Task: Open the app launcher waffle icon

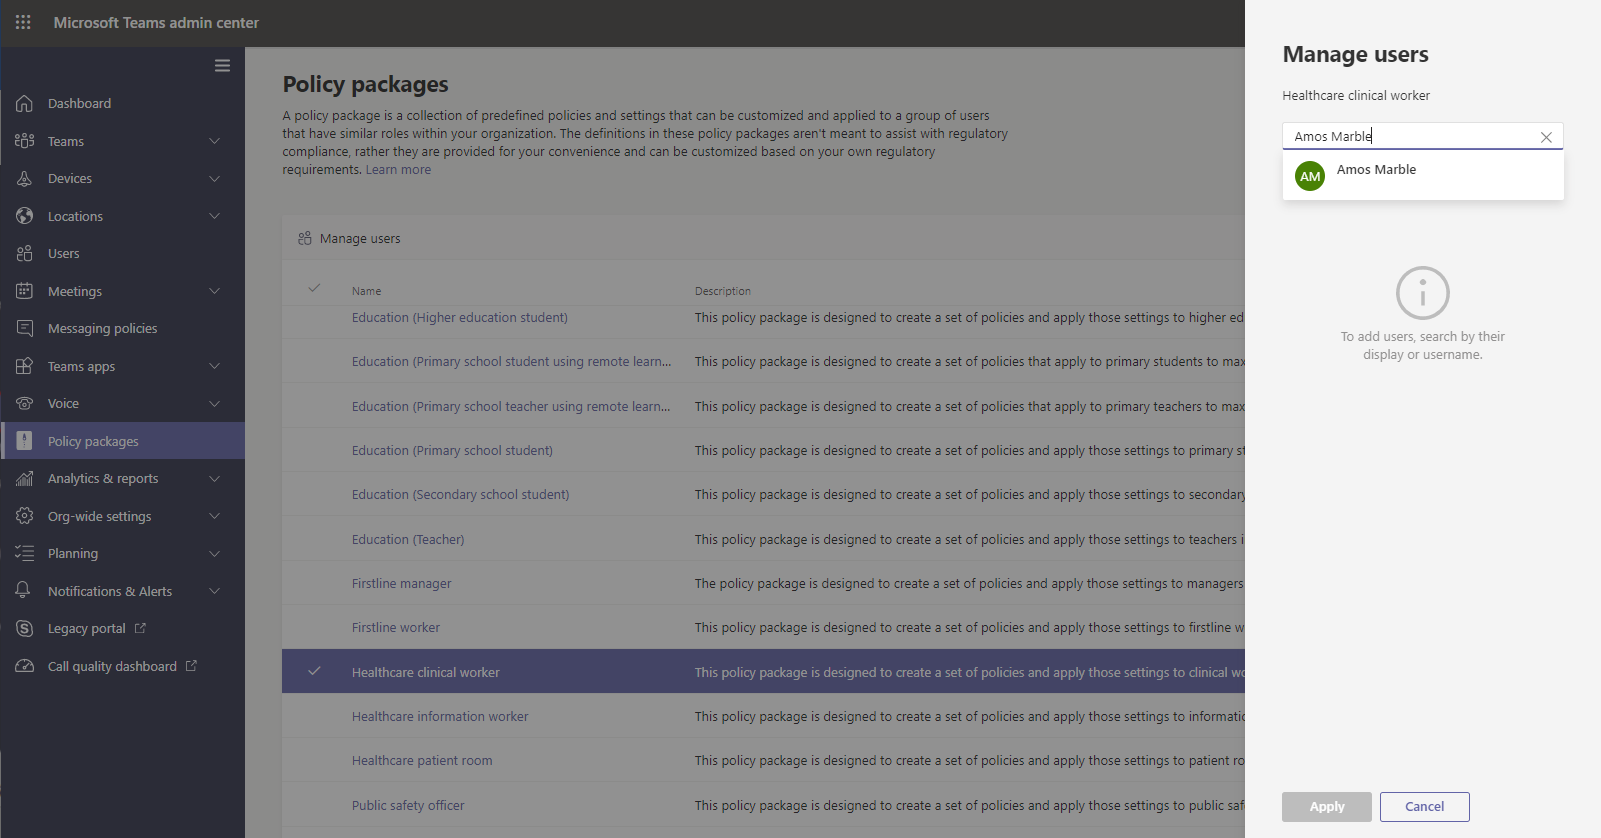Action: click(x=23, y=22)
